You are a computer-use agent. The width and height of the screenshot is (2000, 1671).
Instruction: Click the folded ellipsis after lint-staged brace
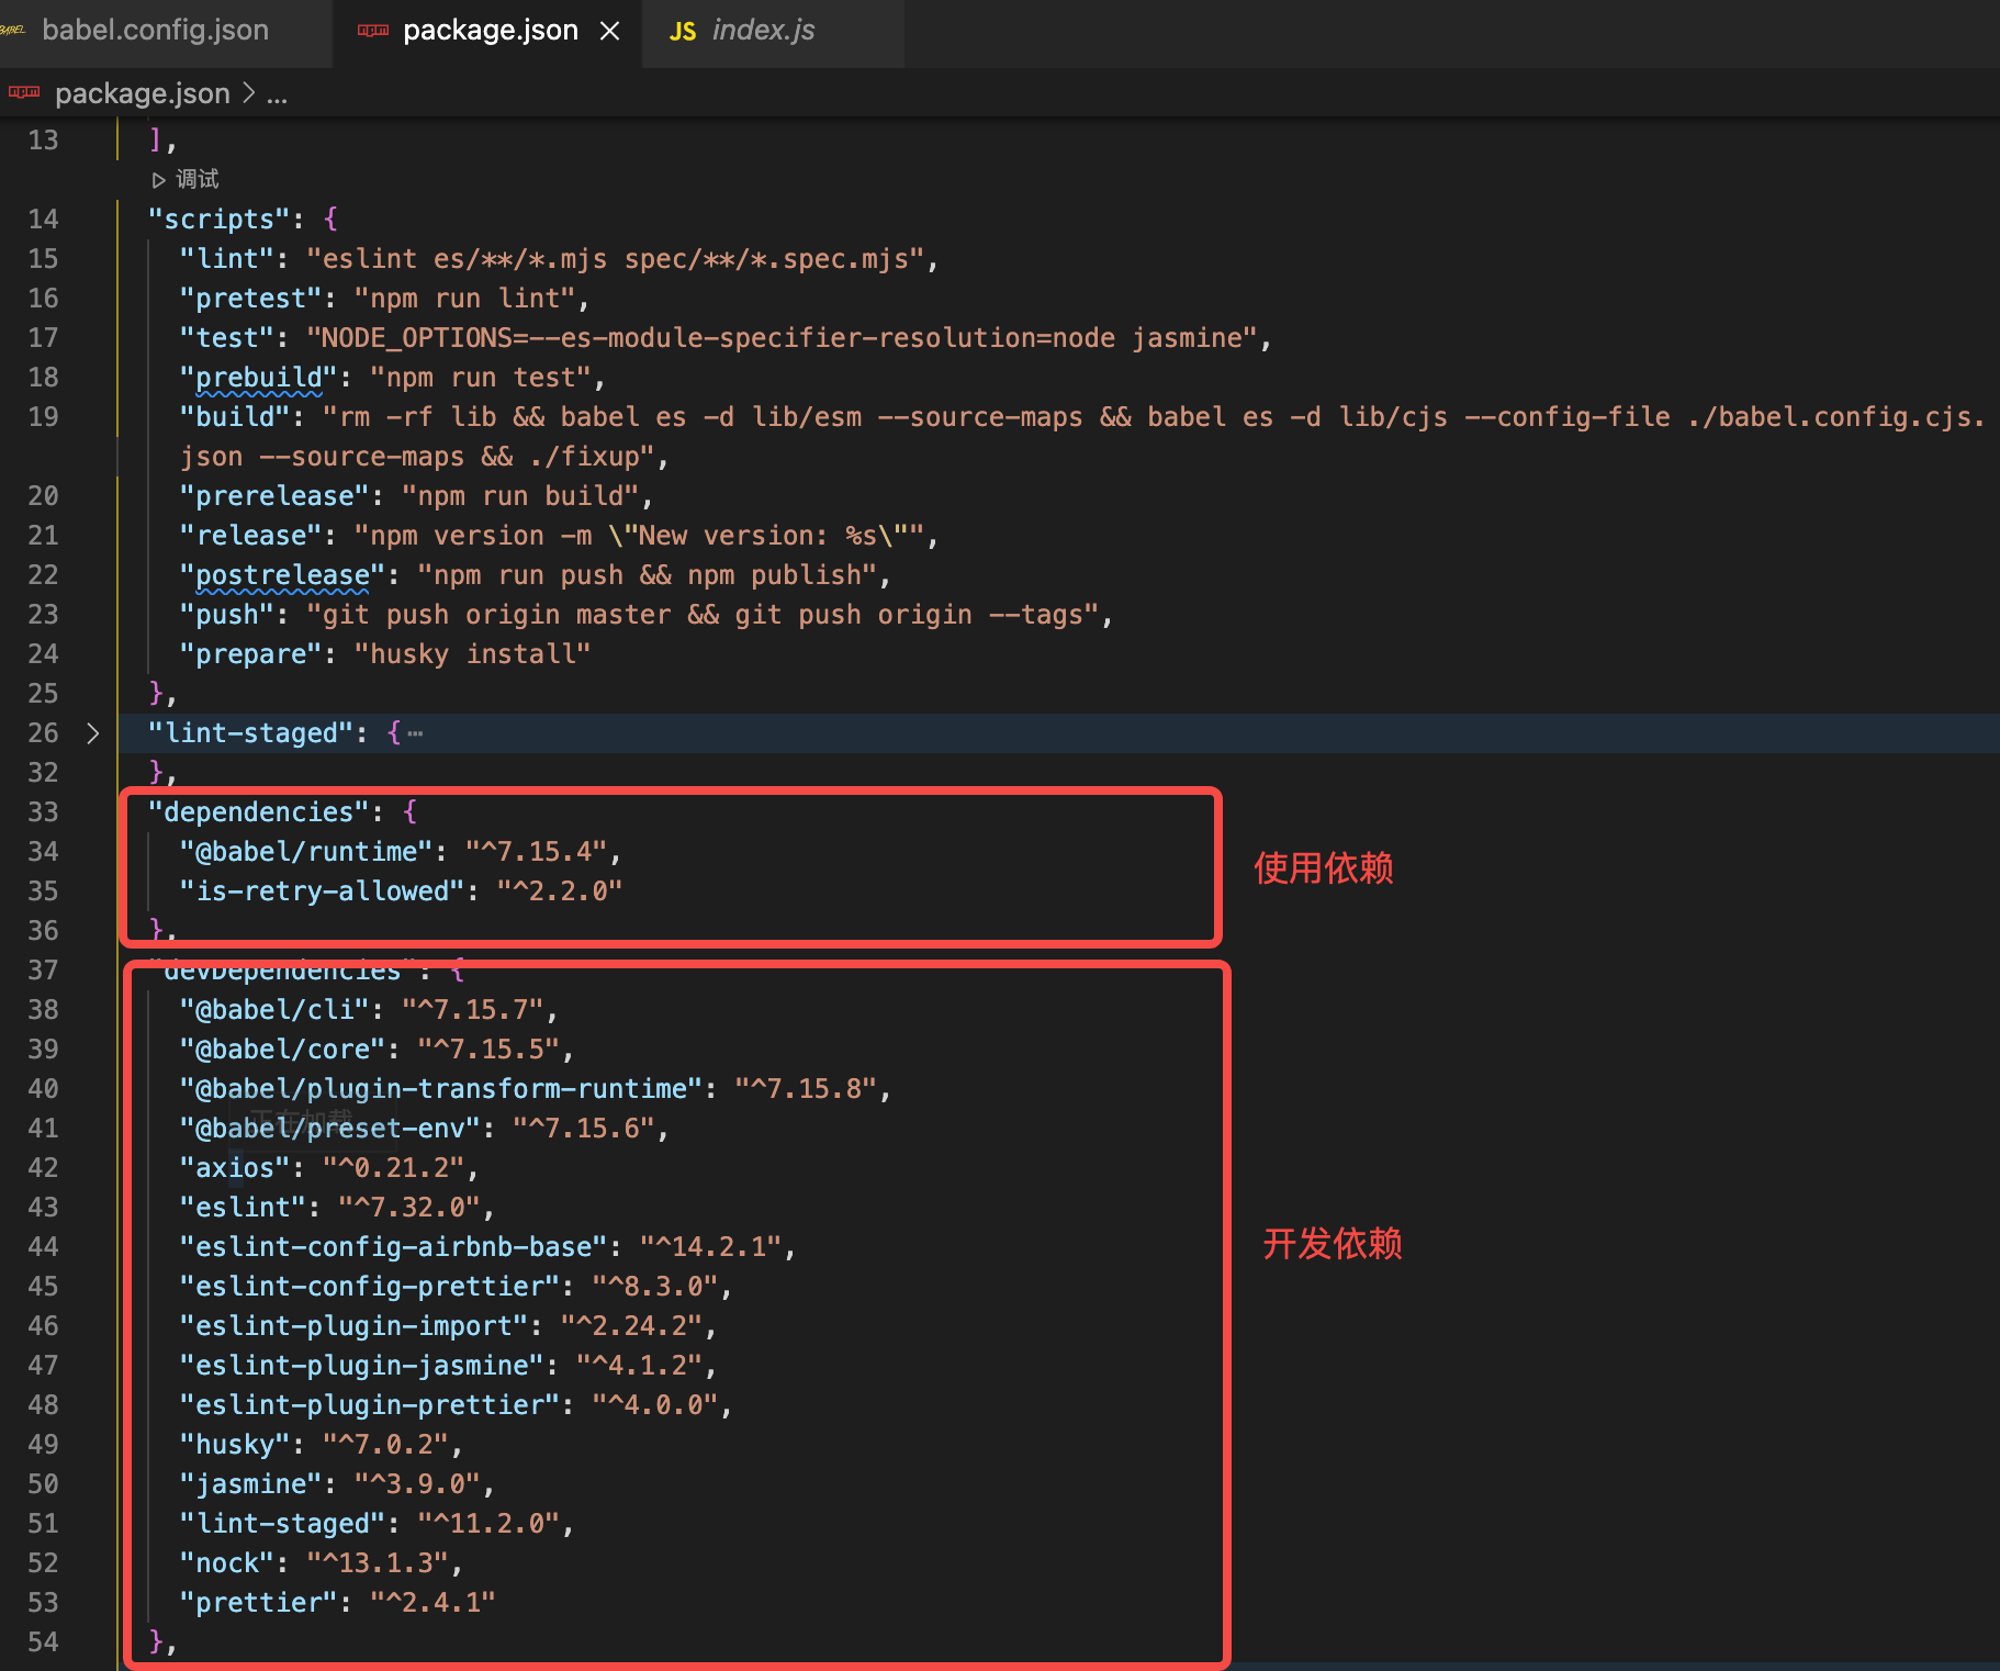point(415,733)
